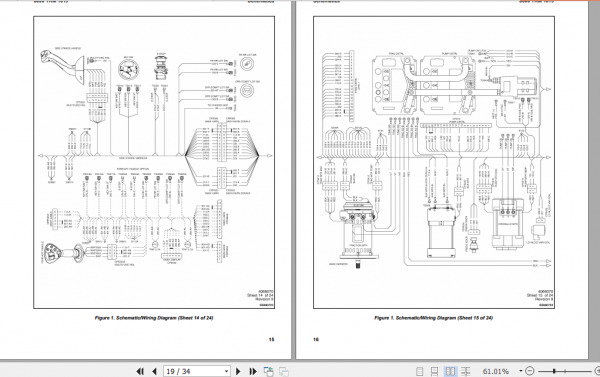Click the previous view icon
Viewport: 600px width, 377px height.
(x=269, y=371)
